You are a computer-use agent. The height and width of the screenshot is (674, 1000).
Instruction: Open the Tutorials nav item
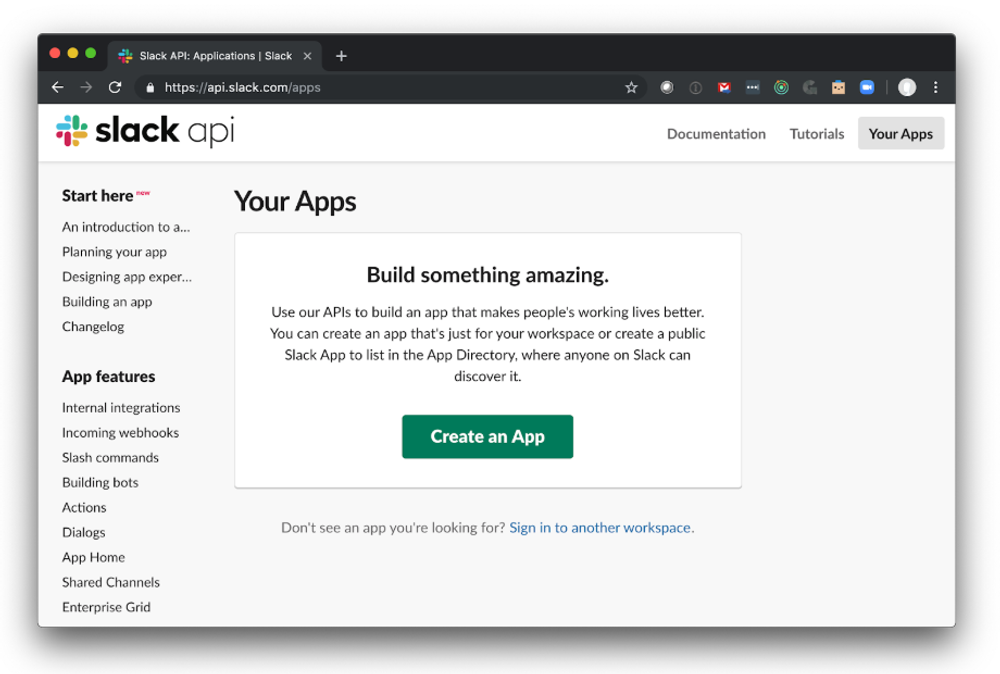point(816,134)
